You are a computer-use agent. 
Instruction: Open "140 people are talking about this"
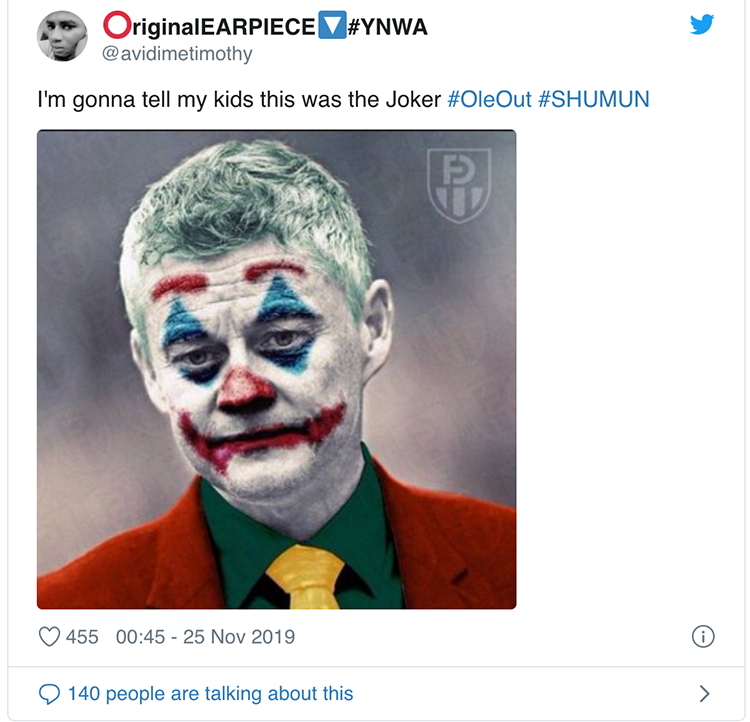[210, 693]
